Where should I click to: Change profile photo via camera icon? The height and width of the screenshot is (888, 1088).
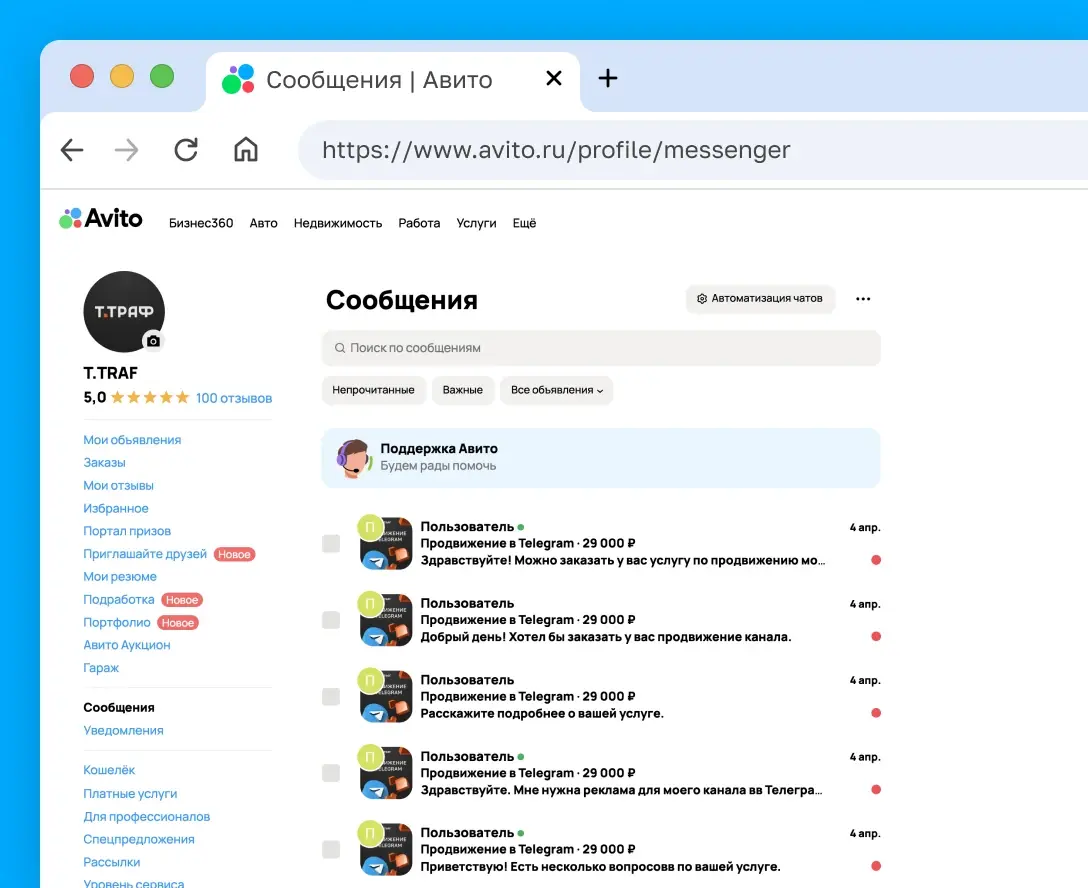coord(153,341)
